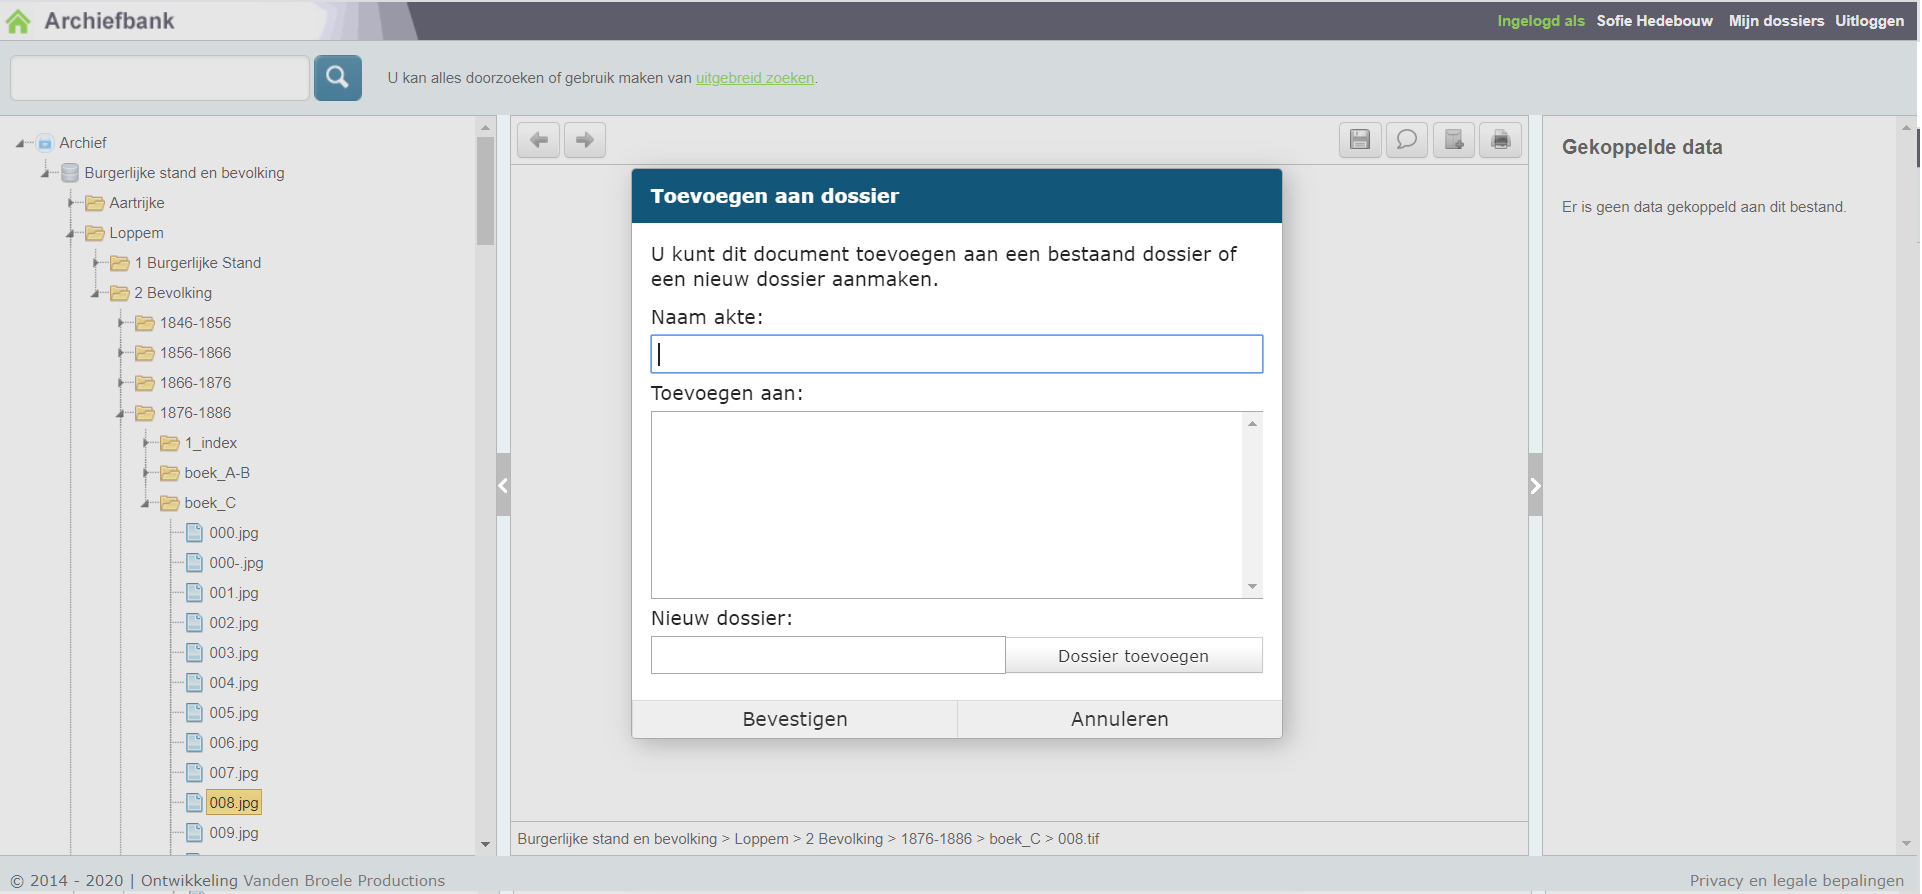The height and width of the screenshot is (894, 1922).
Task: Collapse the 1876-1886 folder node
Action: click(x=121, y=414)
